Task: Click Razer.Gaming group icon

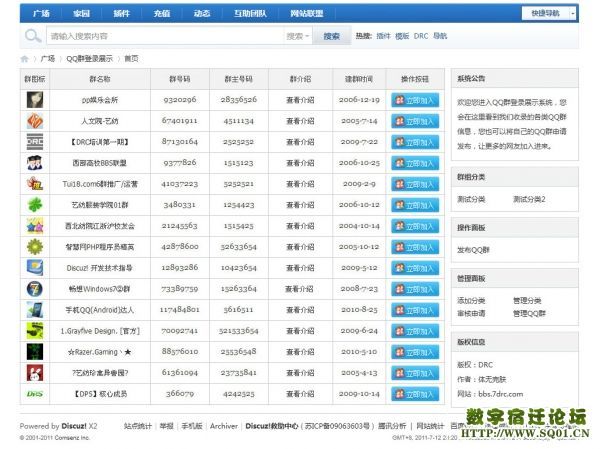Action: tap(35, 352)
